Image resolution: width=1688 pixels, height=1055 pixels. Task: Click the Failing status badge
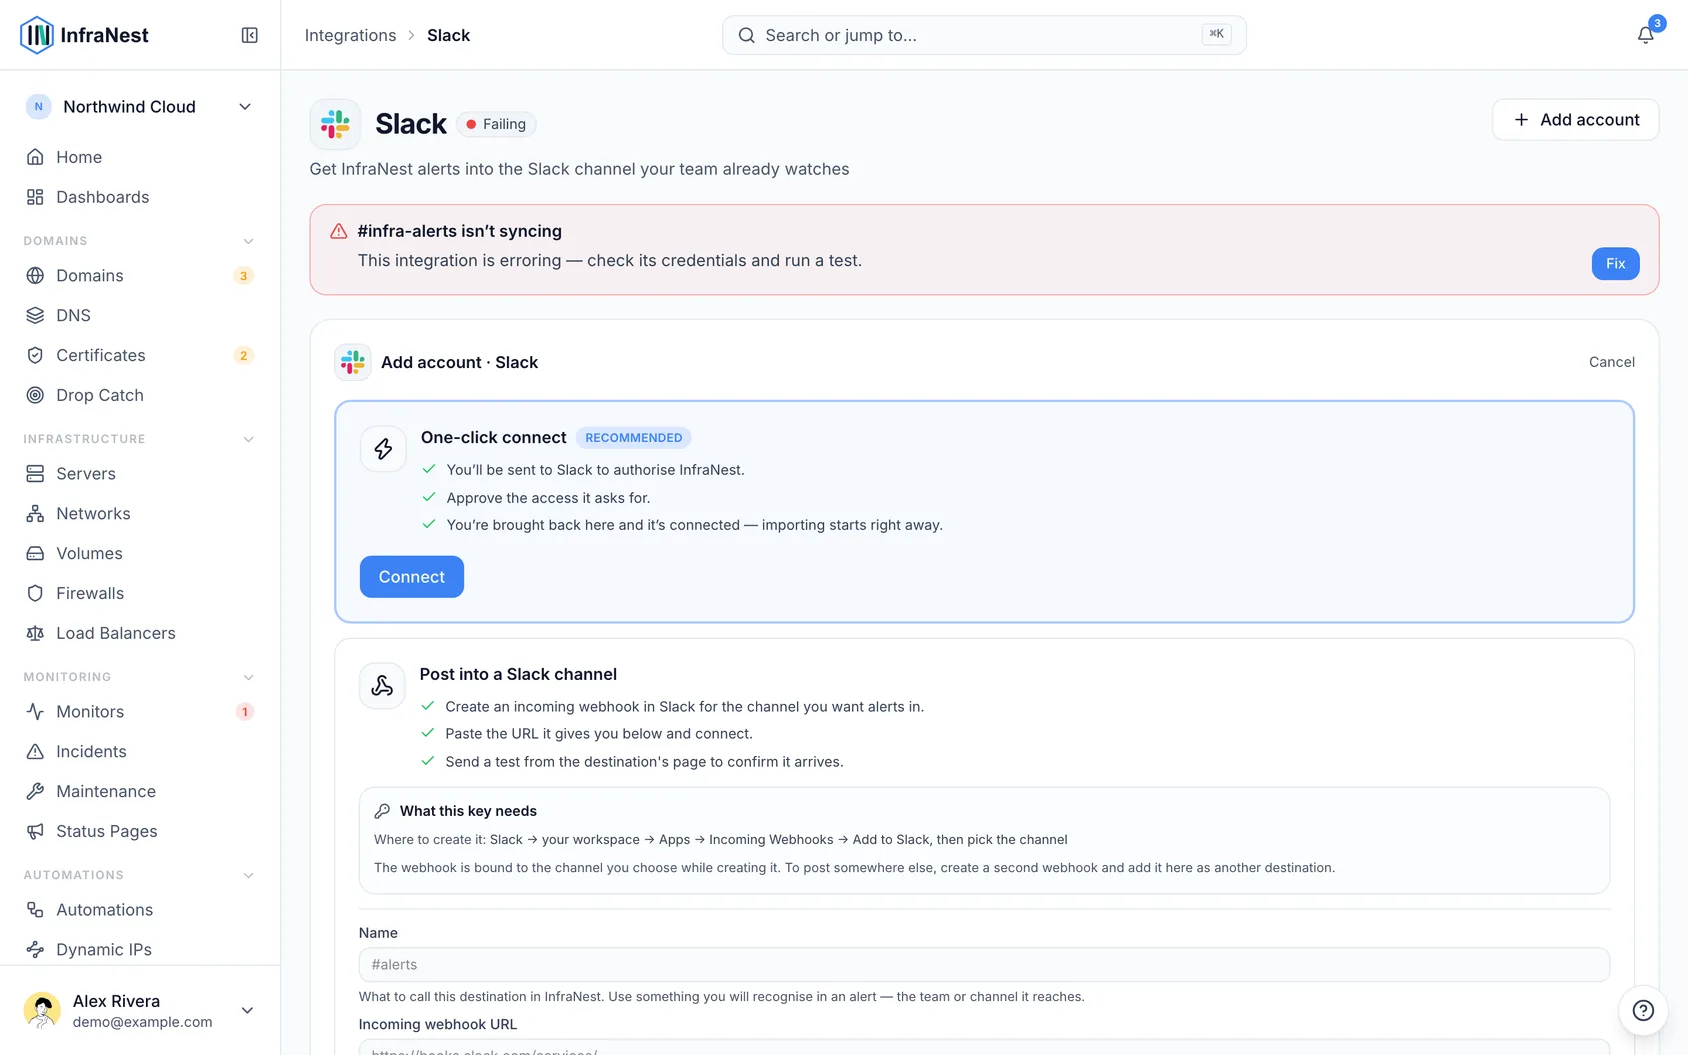(x=496, y=124)
